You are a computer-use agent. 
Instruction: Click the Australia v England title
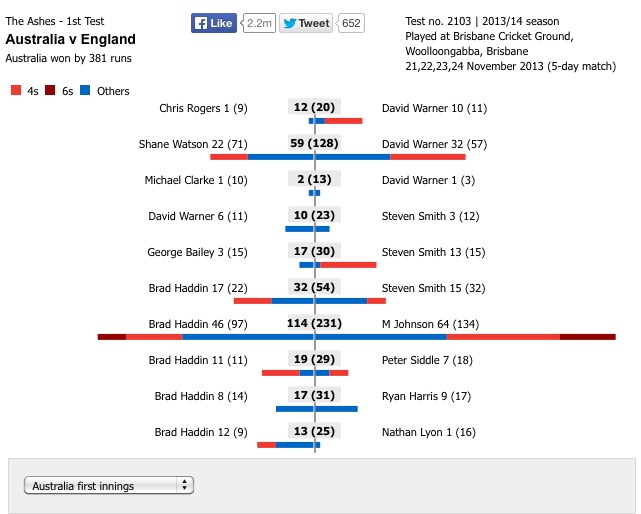(70, 39)
